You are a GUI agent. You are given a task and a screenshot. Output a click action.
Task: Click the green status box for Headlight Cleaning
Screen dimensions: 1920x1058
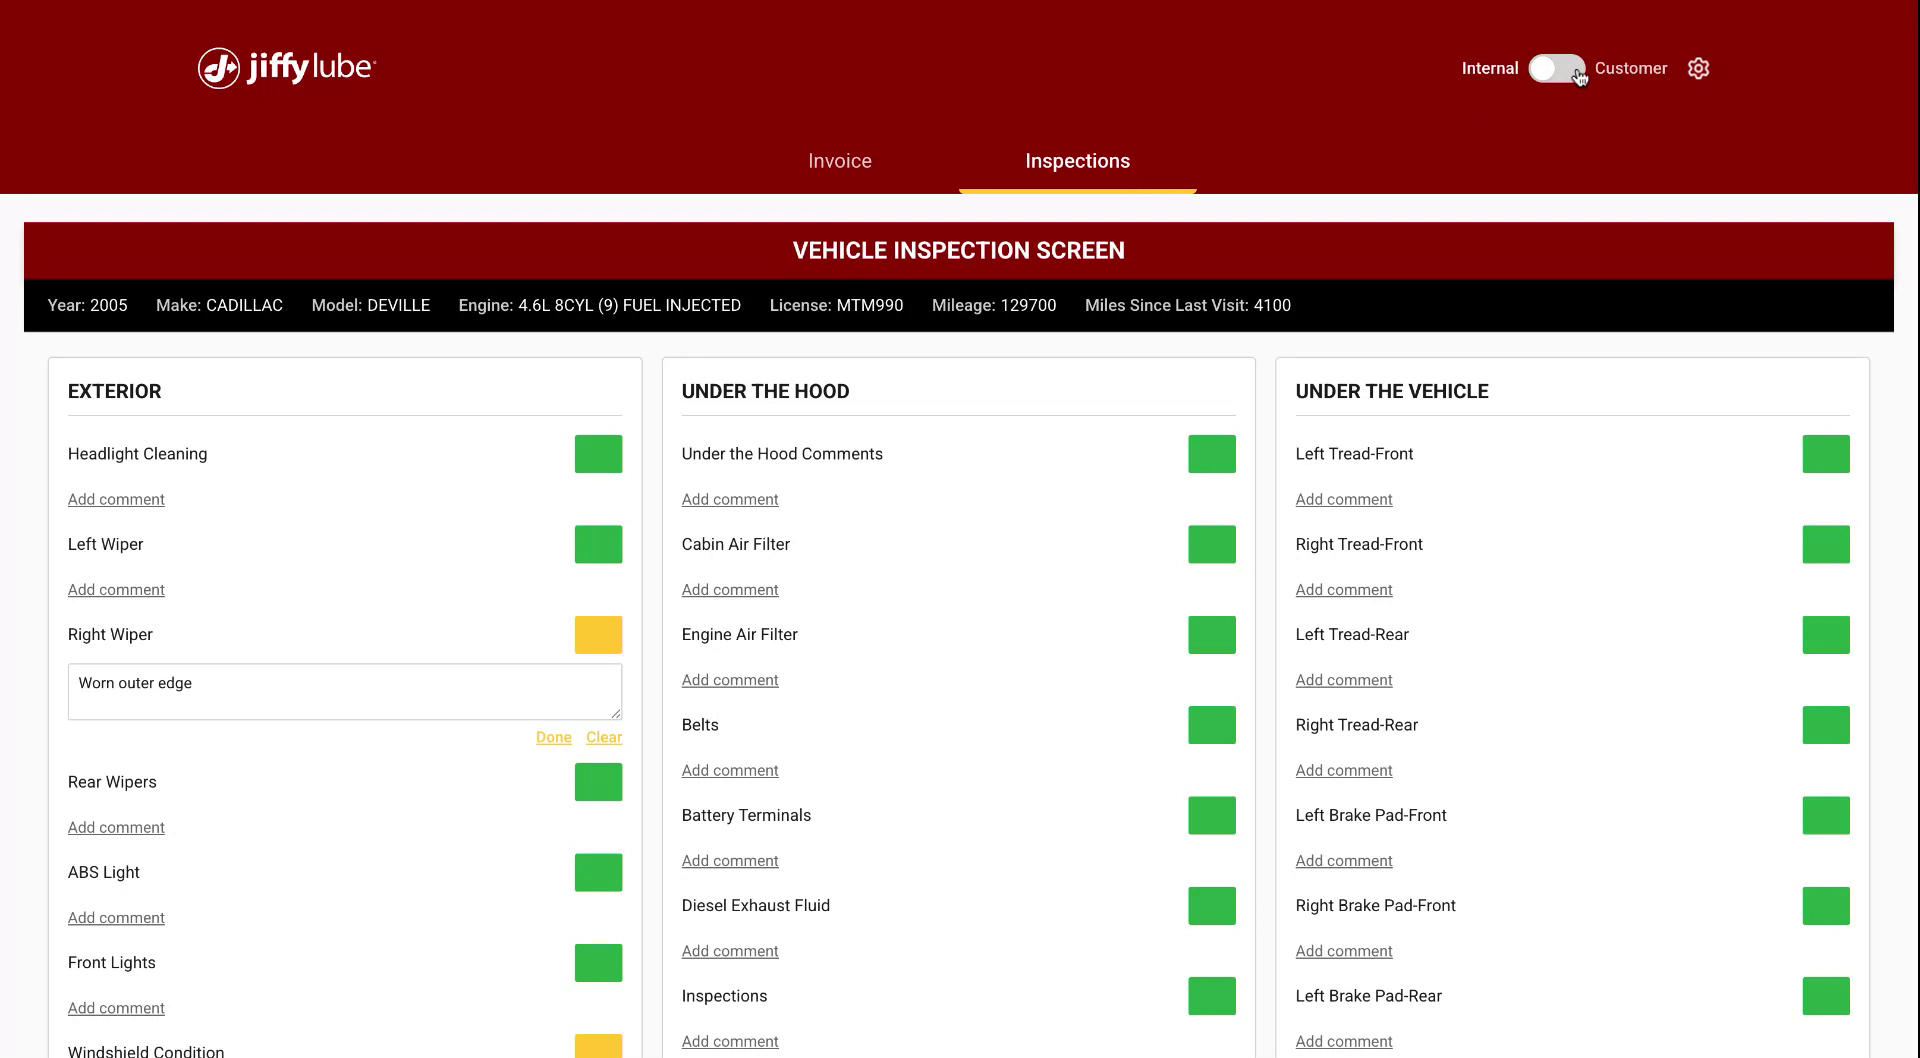[x=598, y=453]
